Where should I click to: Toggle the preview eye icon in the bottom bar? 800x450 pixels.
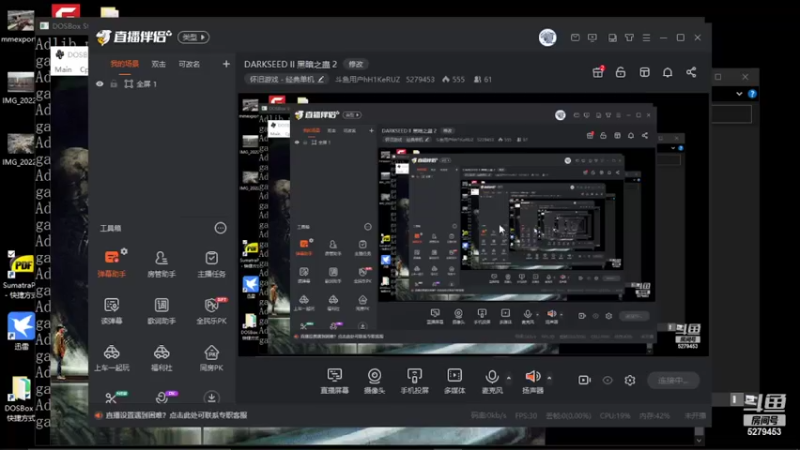pos(607,380)
